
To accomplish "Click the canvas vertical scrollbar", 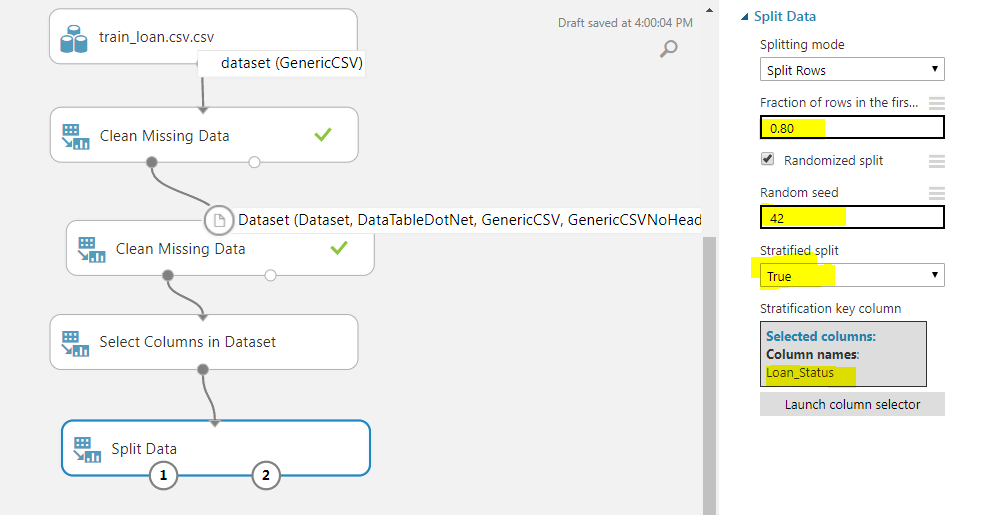I will [x=708, y=370].
